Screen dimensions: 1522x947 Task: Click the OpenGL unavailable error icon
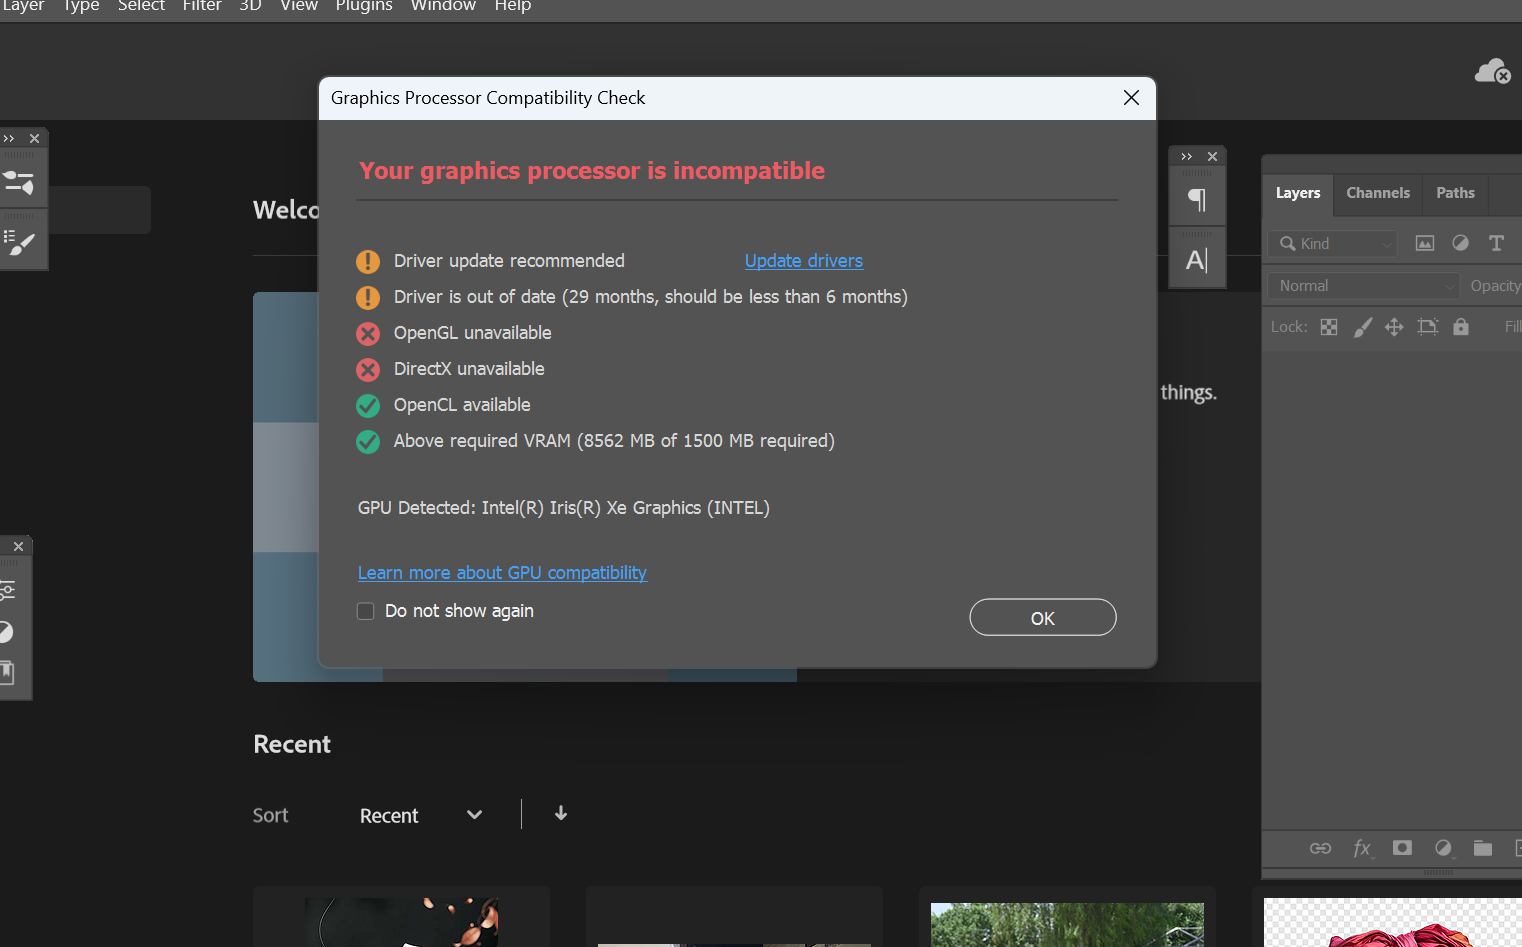368,333
